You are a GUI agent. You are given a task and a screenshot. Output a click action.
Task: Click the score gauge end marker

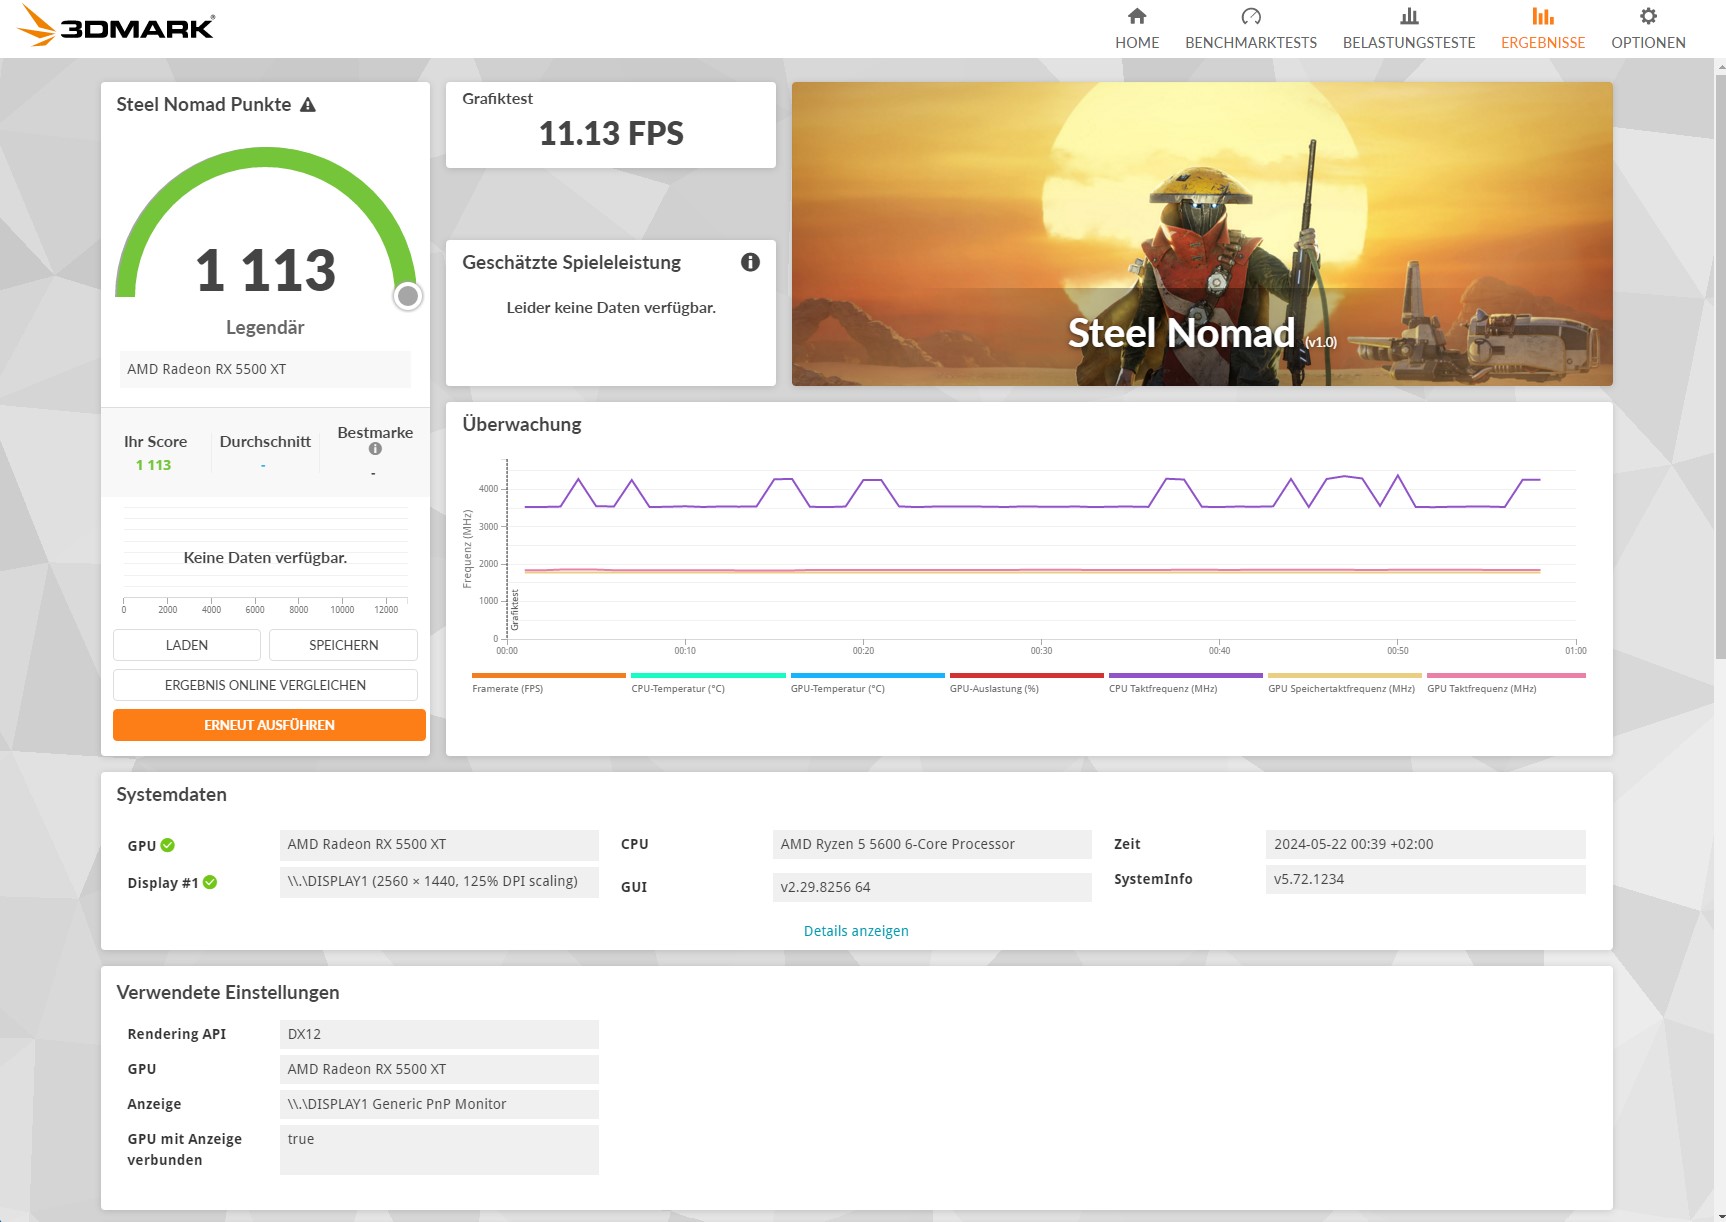[408, 296]
